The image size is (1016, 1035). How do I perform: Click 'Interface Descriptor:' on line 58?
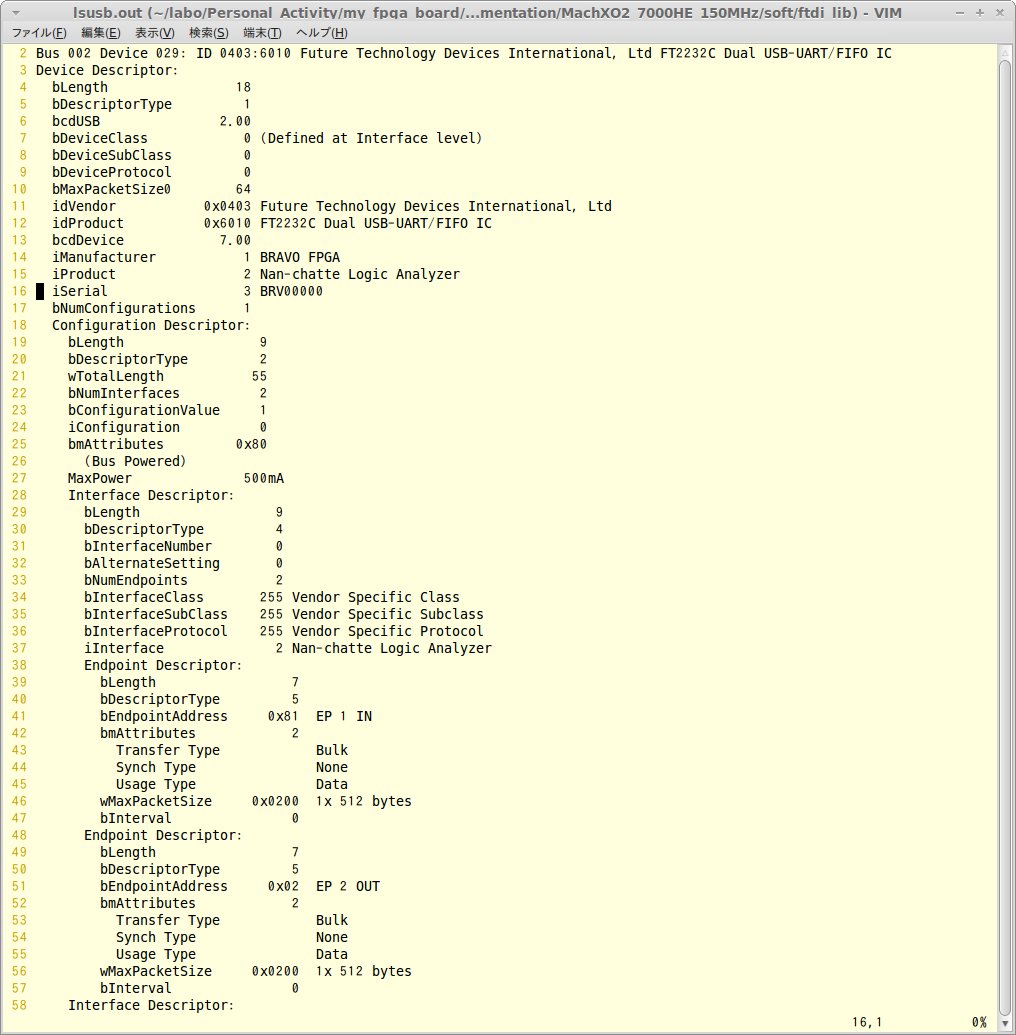151,1005
